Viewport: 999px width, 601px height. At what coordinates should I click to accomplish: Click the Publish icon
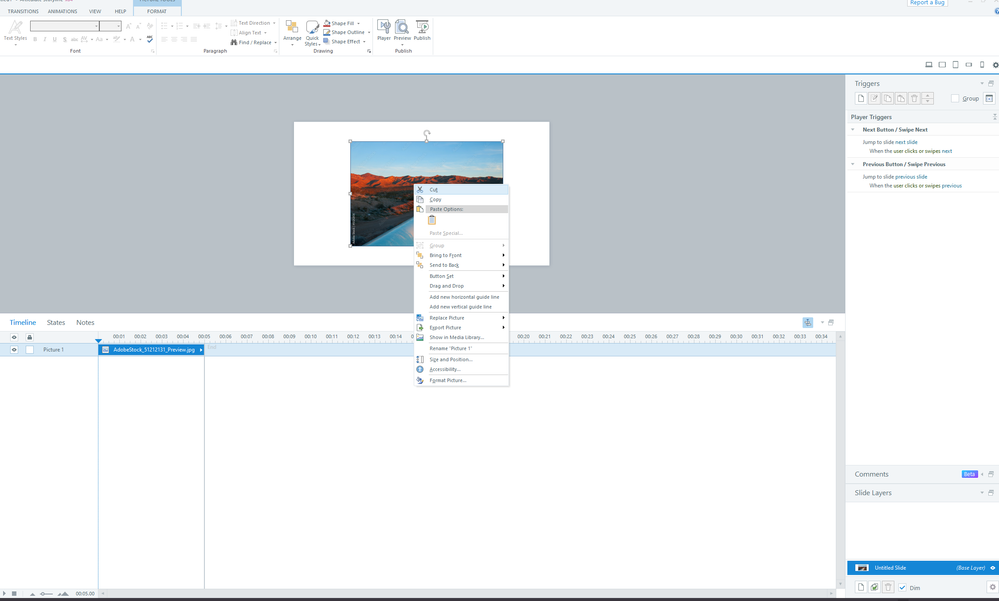point(422,29)
